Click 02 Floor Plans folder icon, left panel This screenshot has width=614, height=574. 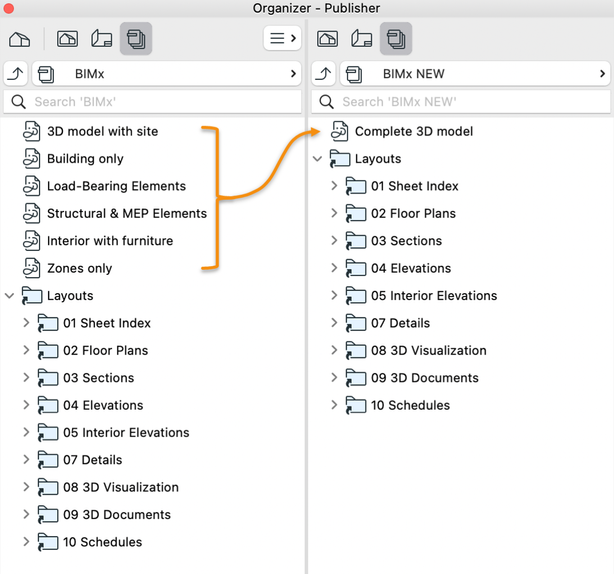(x=48, y=350)
